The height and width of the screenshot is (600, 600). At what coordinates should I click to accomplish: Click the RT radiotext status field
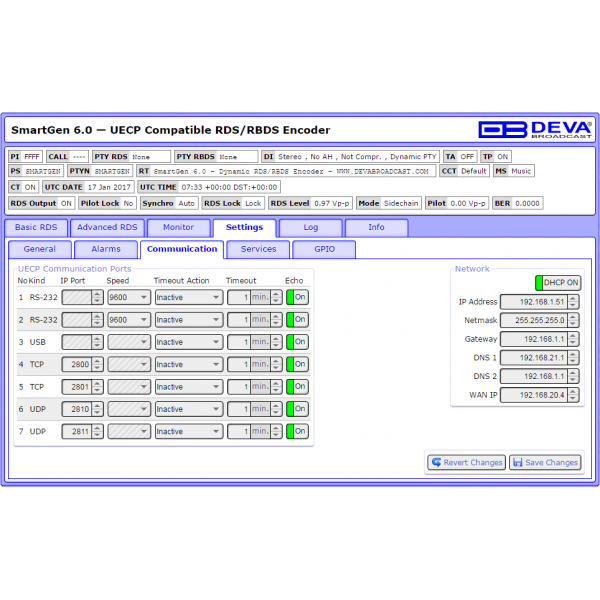pyautogui.click(x=286, y=171)
